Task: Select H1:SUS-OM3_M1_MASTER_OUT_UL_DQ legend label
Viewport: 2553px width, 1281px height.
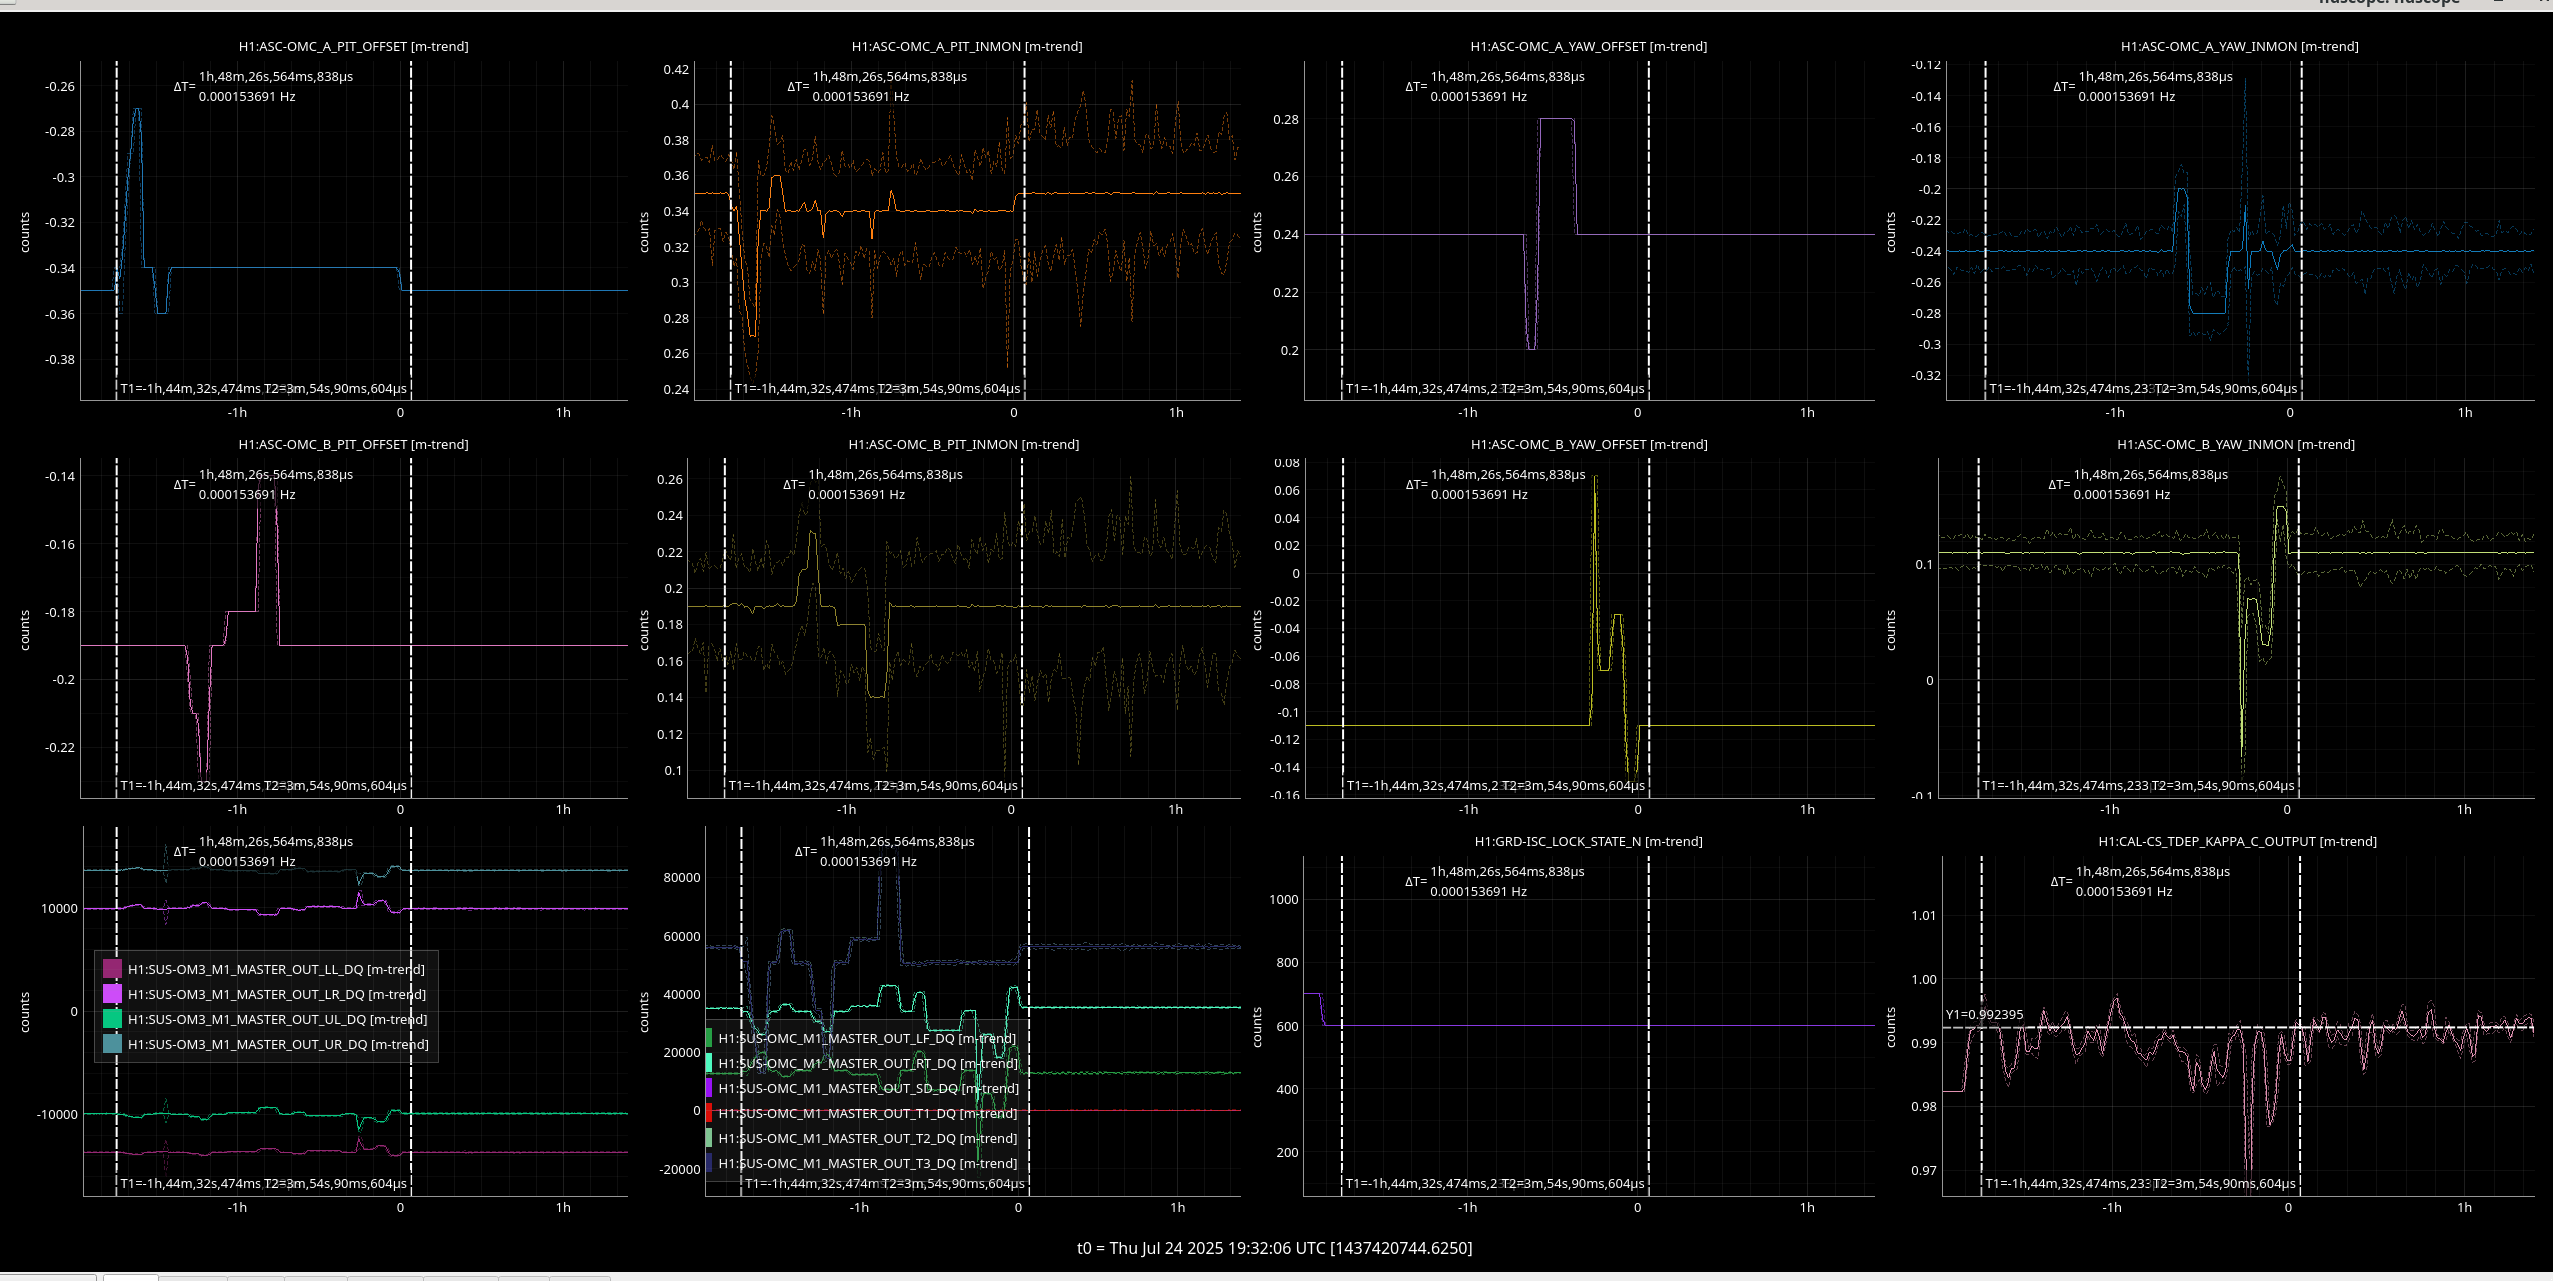Action: coord(278,1019)
